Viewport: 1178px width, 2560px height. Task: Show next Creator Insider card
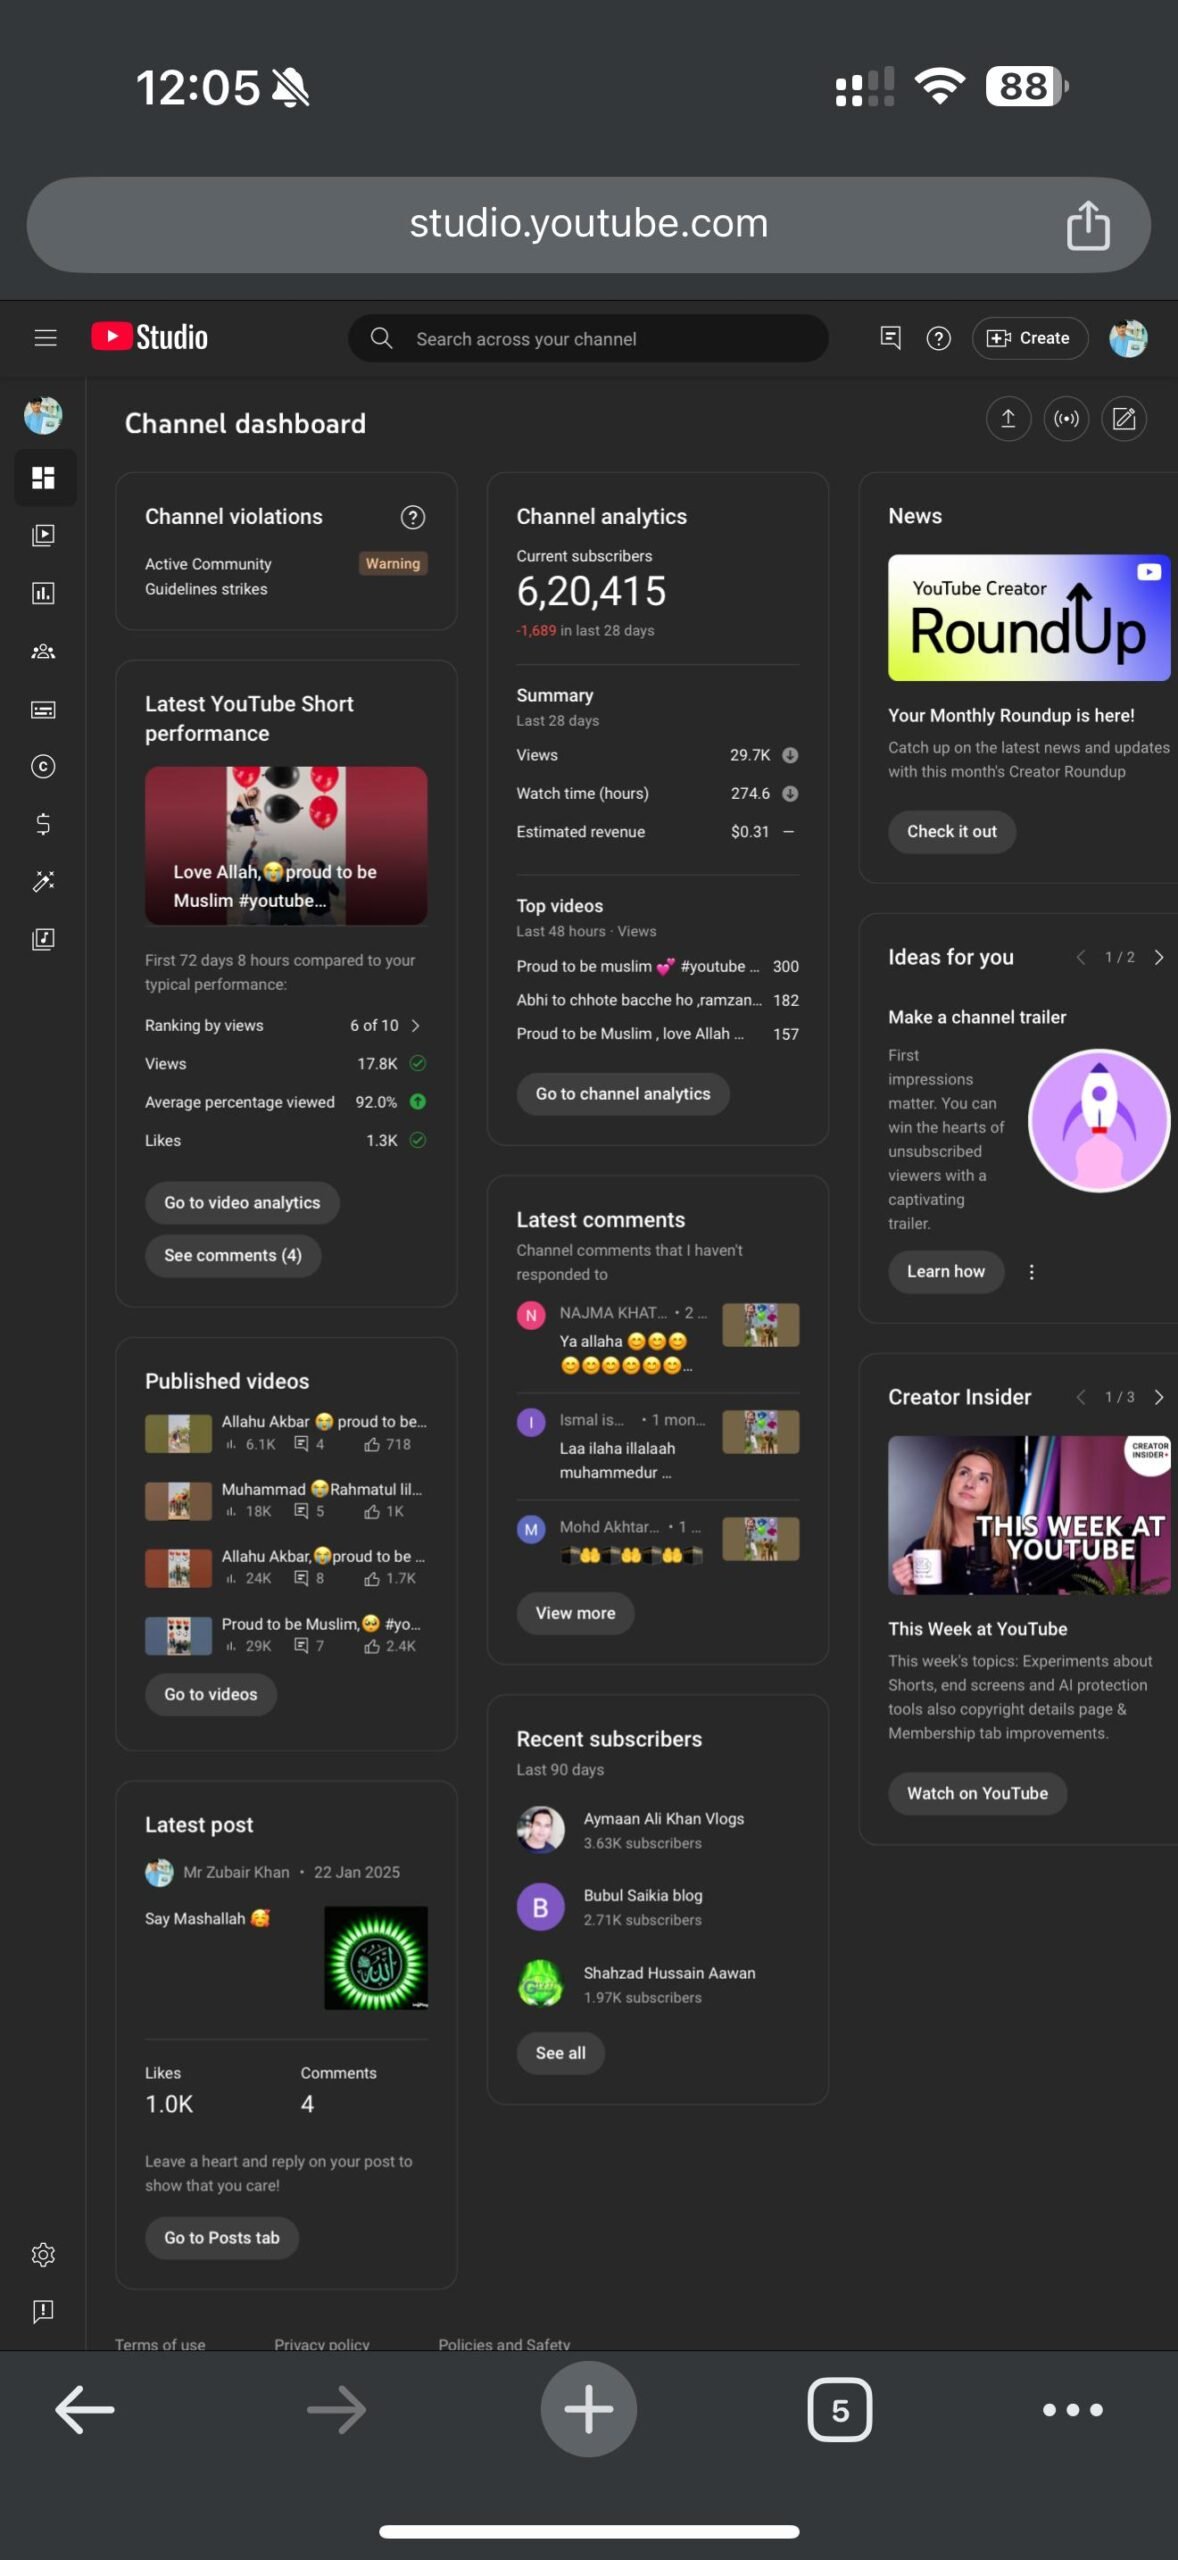pyautogui.click(x=1159, y=1397)
